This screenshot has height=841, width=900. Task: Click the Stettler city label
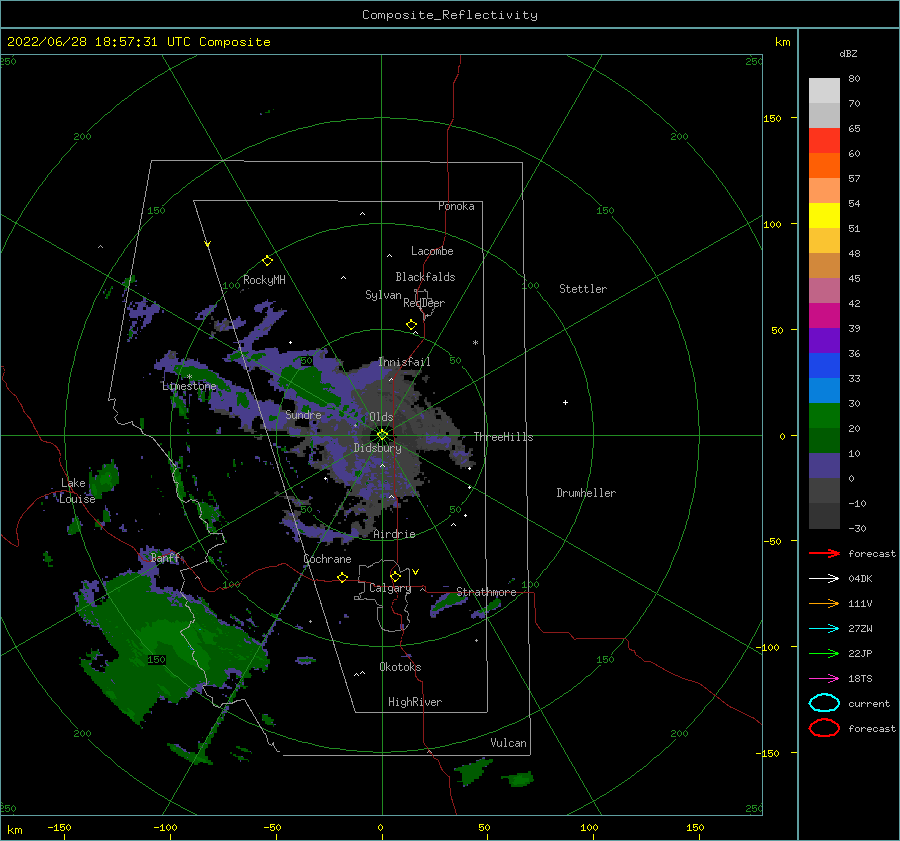tap(583, 289)
